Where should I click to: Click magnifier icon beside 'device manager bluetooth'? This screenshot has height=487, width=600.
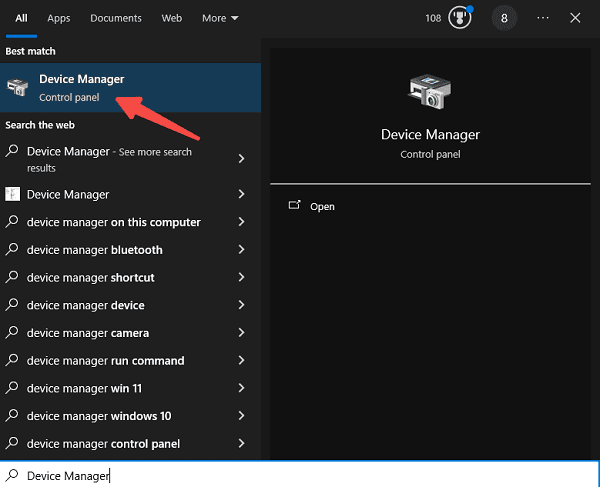click(x=12, y=249)
